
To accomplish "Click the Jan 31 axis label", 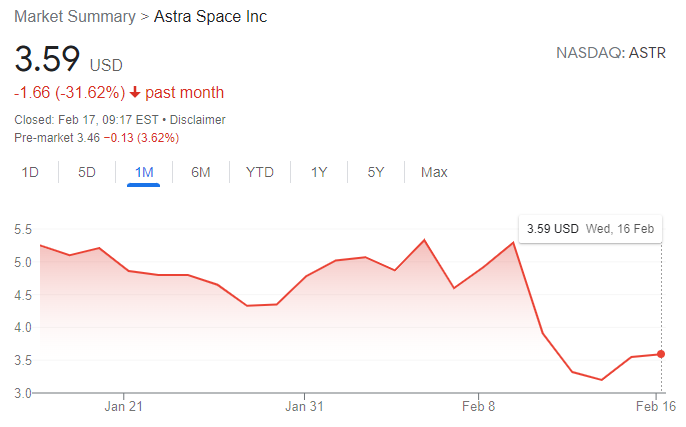I will click(x=304, y=407).
